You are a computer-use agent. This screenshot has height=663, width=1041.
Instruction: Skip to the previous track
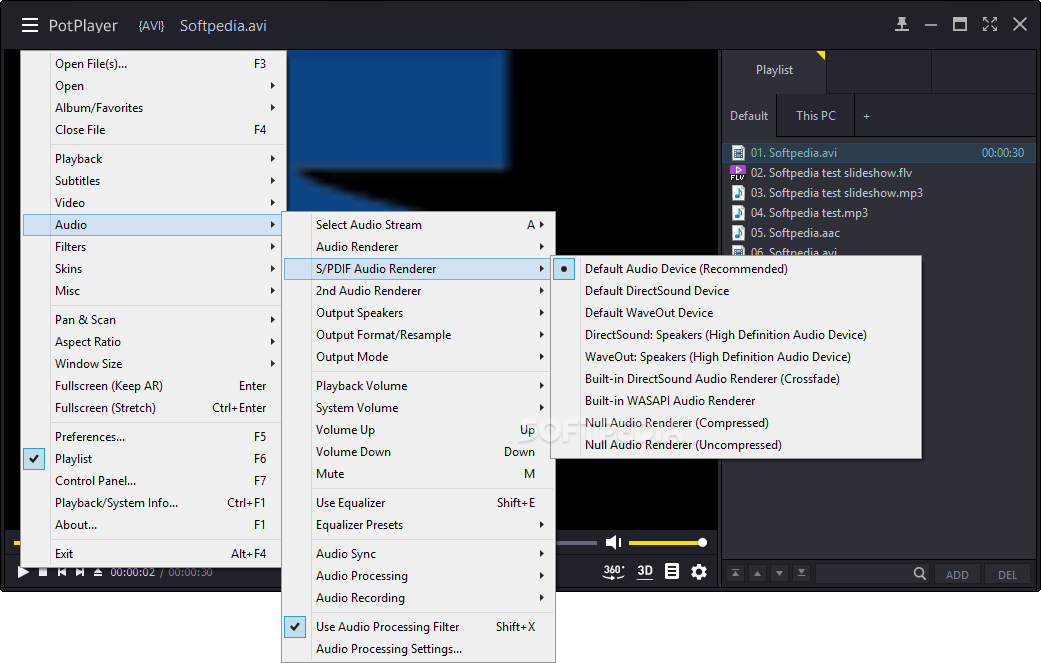click(x=62, y=572)
